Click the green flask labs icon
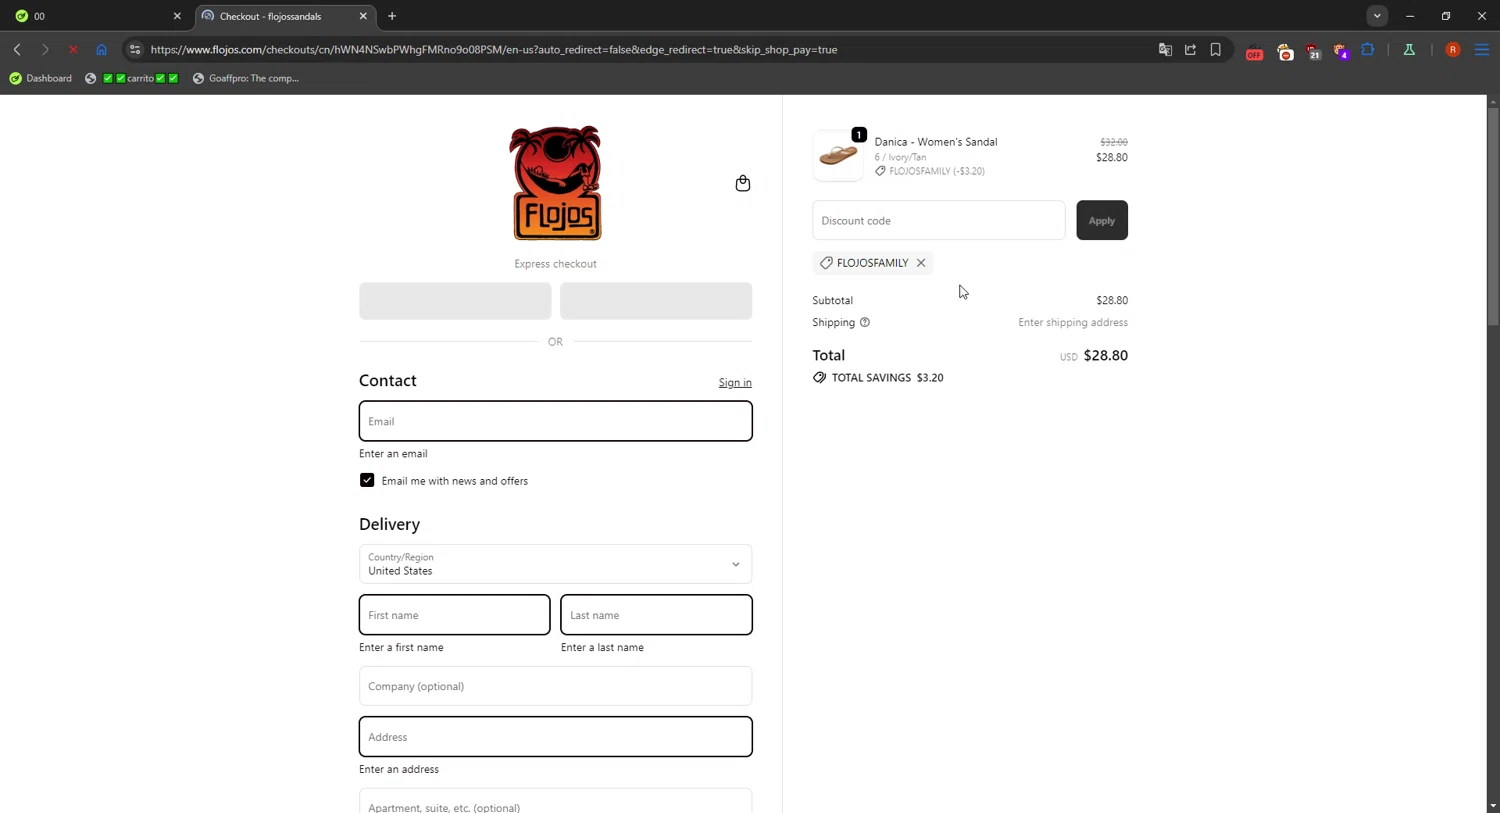The image size is (1500, 813). click(1409, 49)
